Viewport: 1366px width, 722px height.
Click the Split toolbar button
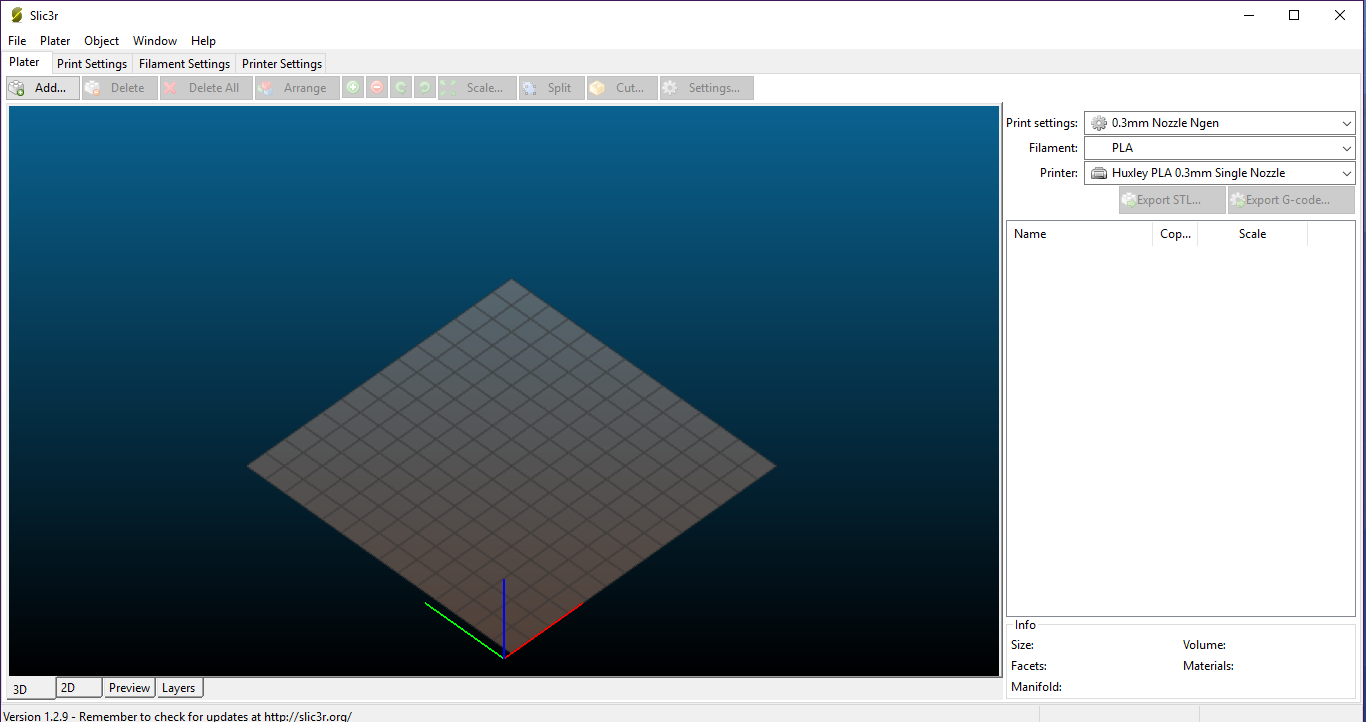(552, 88)
